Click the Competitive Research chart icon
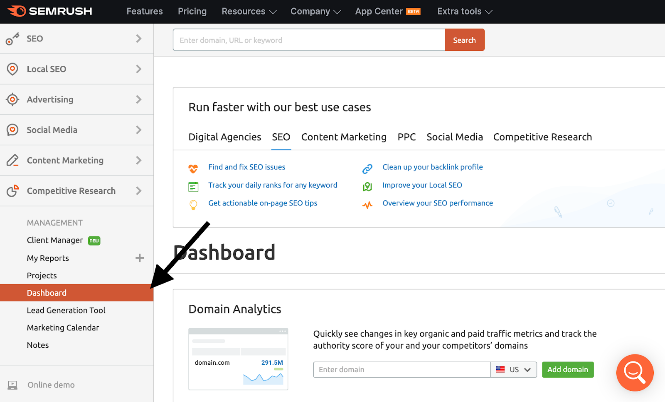Image resolution: width=665 pixels, height=402 pixels. 12,191
